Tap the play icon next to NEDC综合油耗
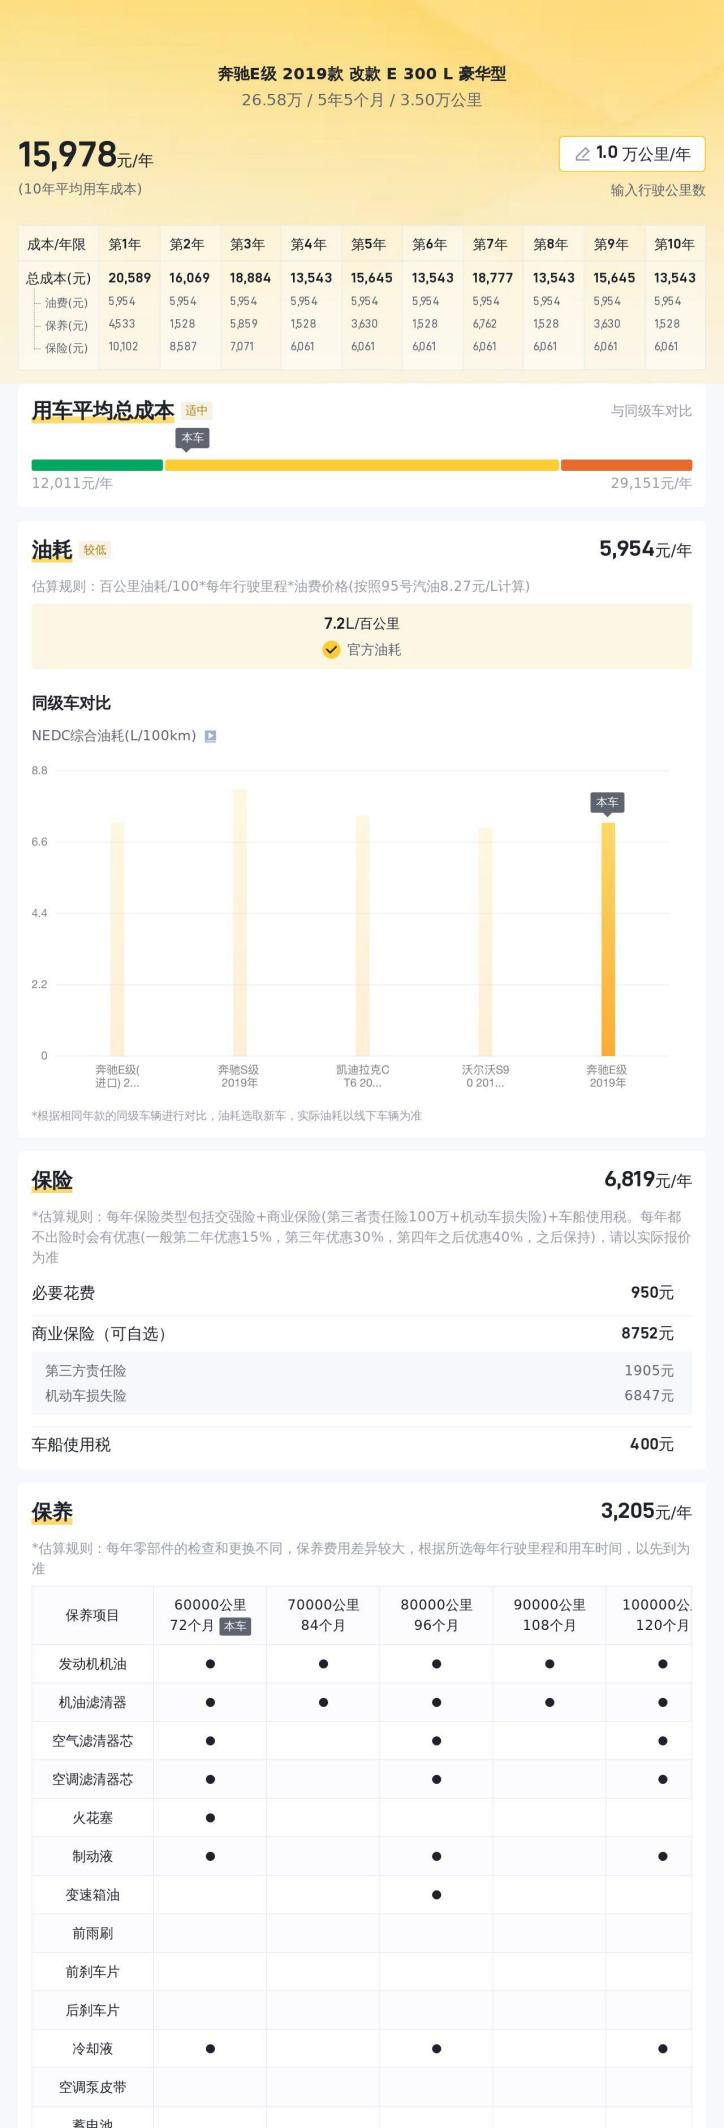This screenshot has height=2128, width=724. pos(210,736)
